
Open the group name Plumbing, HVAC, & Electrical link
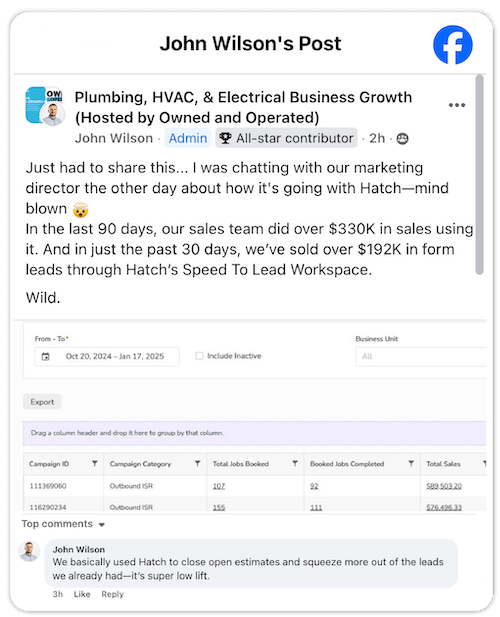click(x=243, y=107)
